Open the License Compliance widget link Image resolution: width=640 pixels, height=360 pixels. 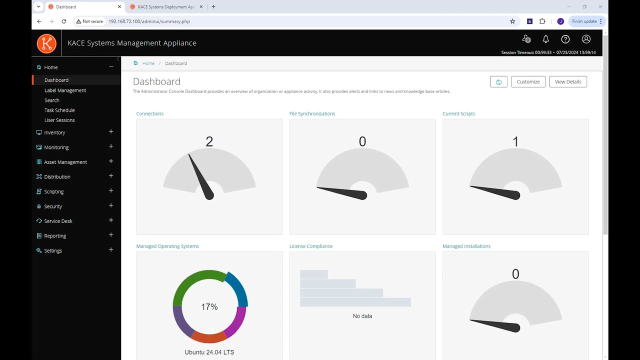coord(311,247)
